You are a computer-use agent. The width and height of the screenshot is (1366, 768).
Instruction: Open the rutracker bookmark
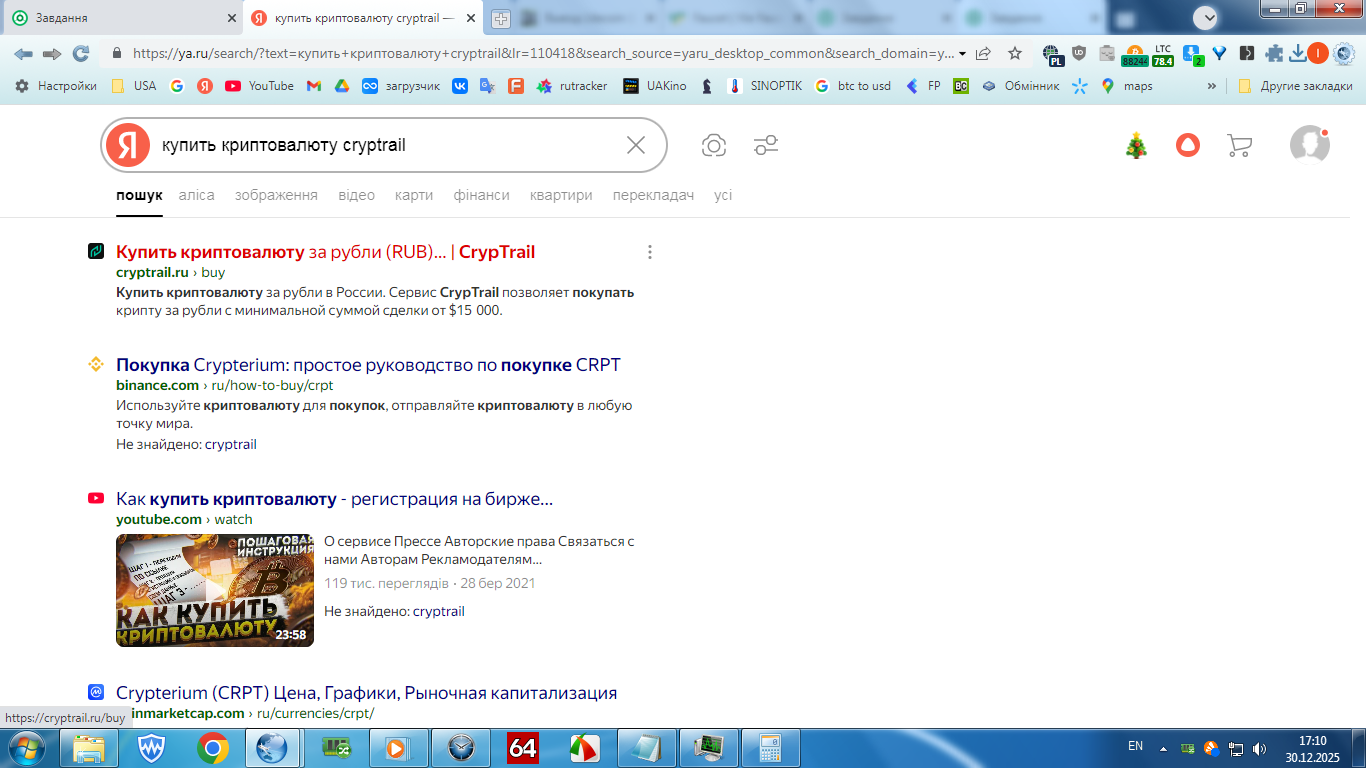click(572, 86)
